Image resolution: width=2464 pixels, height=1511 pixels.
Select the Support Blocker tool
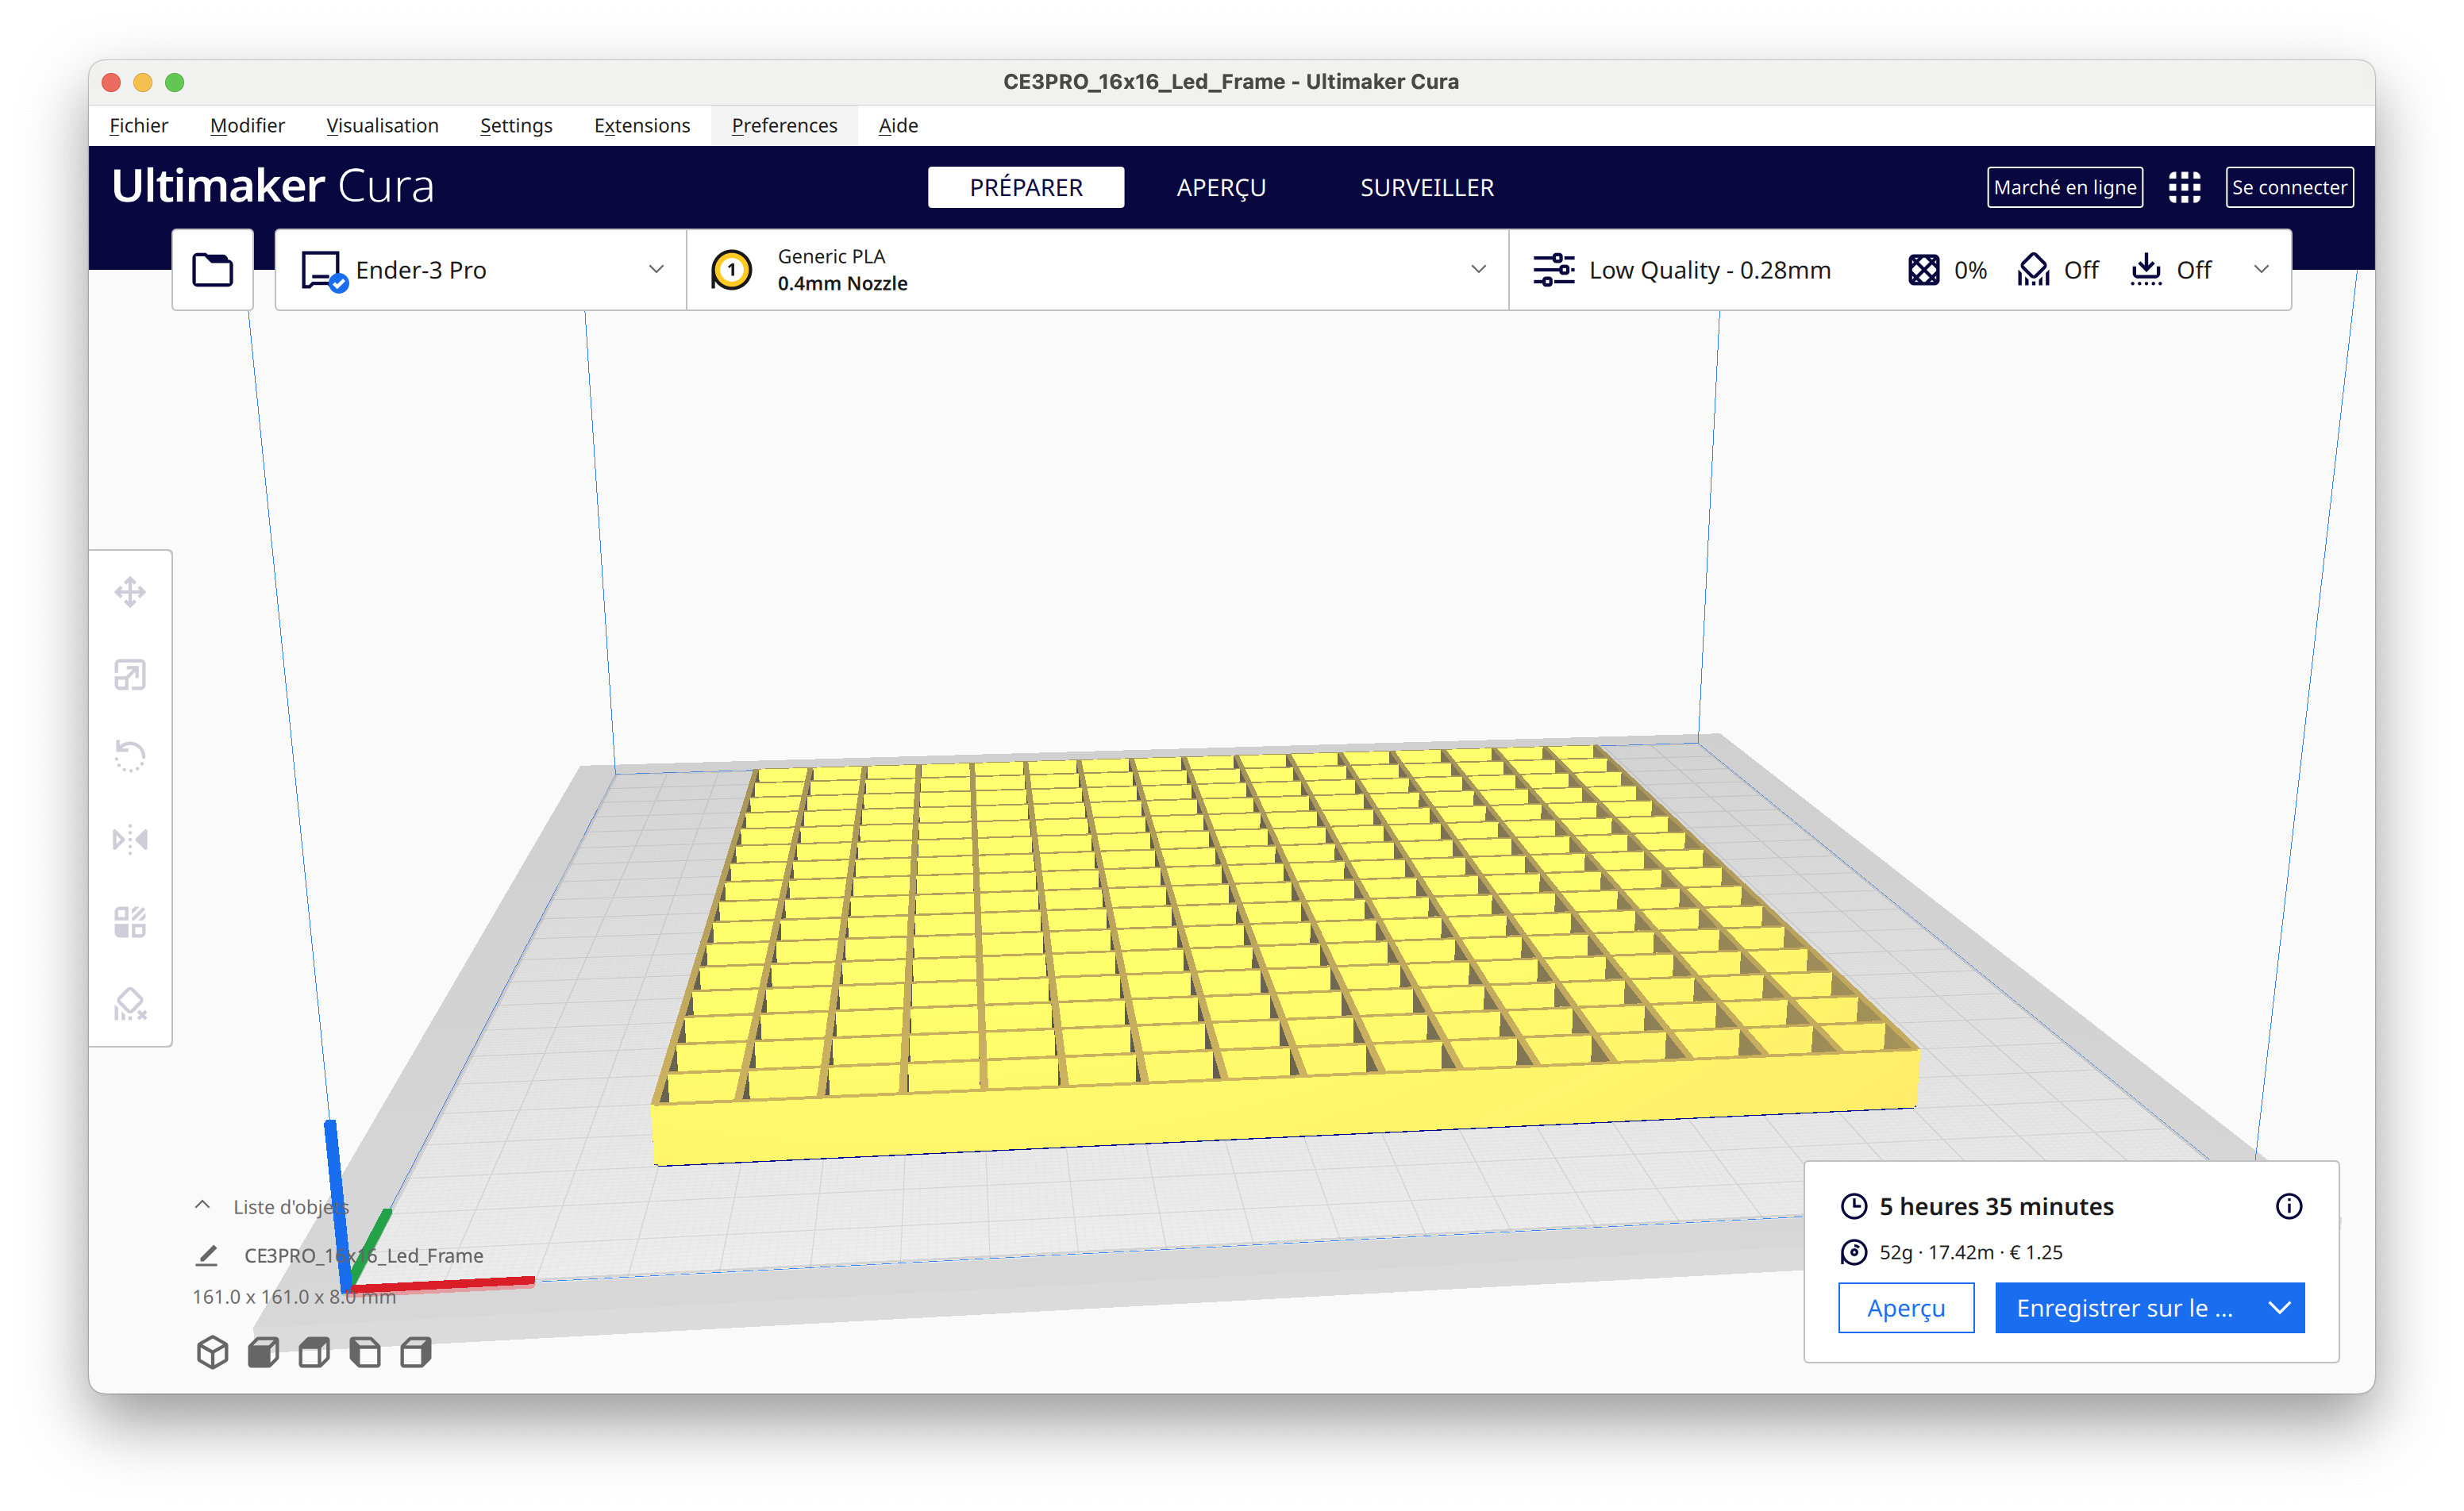pyautogui.click(x=130, y=1004)
